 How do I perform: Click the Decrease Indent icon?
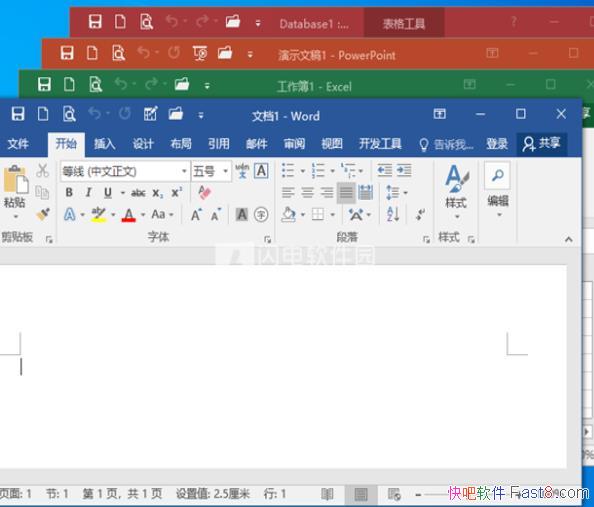coord(385,171)
